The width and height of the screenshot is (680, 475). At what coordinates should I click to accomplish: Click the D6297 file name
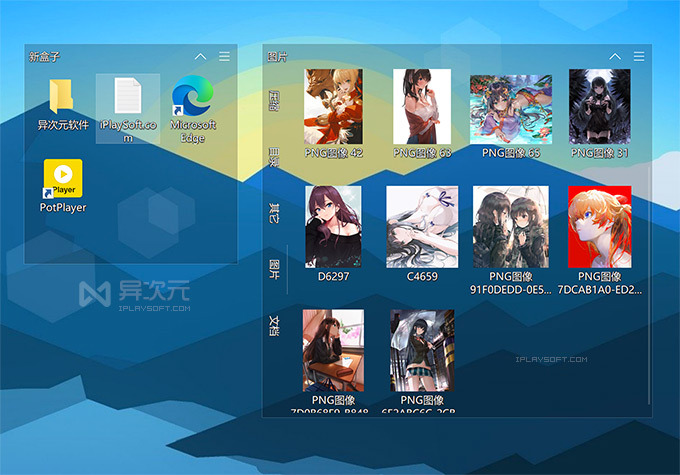(333, 276)
